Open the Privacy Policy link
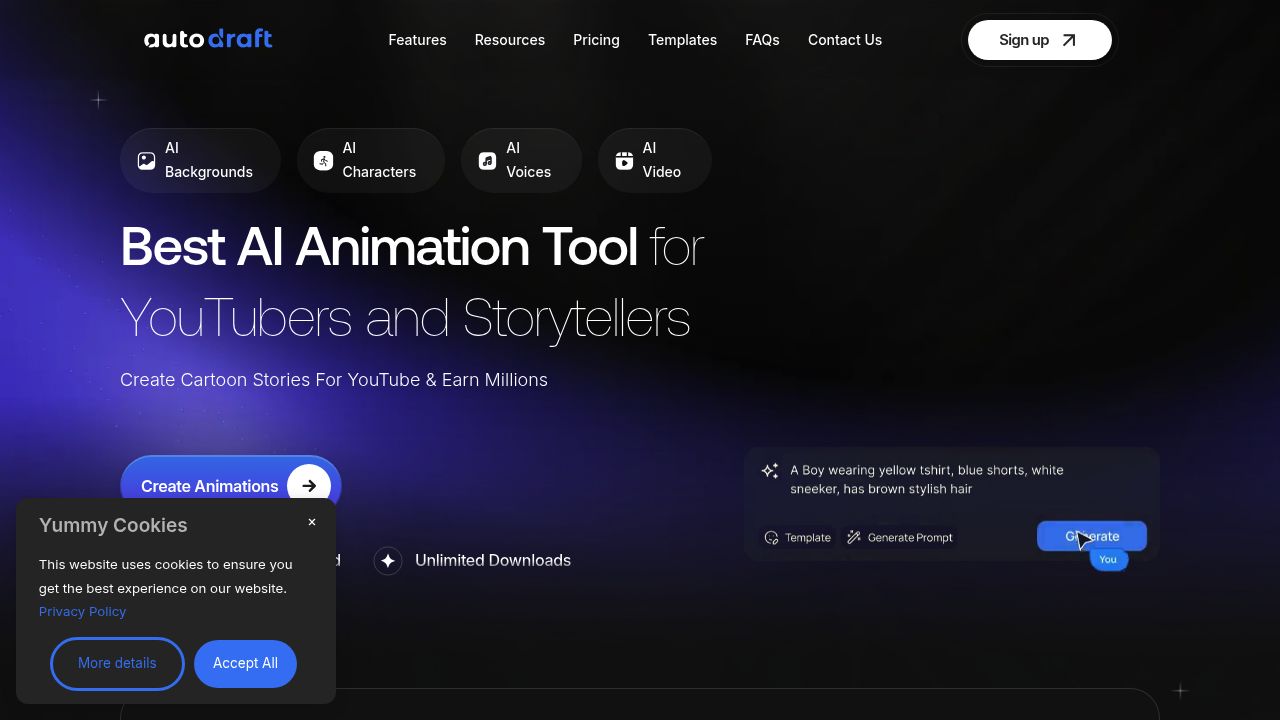 coord(82,611)
